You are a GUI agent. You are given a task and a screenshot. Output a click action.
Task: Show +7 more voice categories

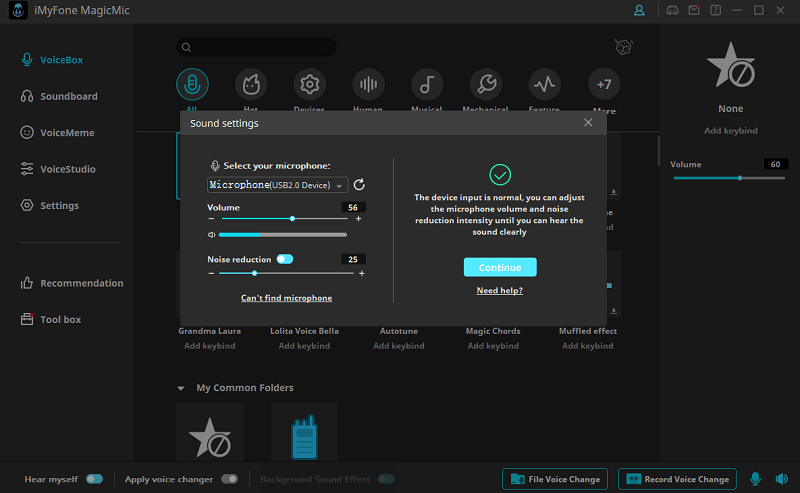604,84
